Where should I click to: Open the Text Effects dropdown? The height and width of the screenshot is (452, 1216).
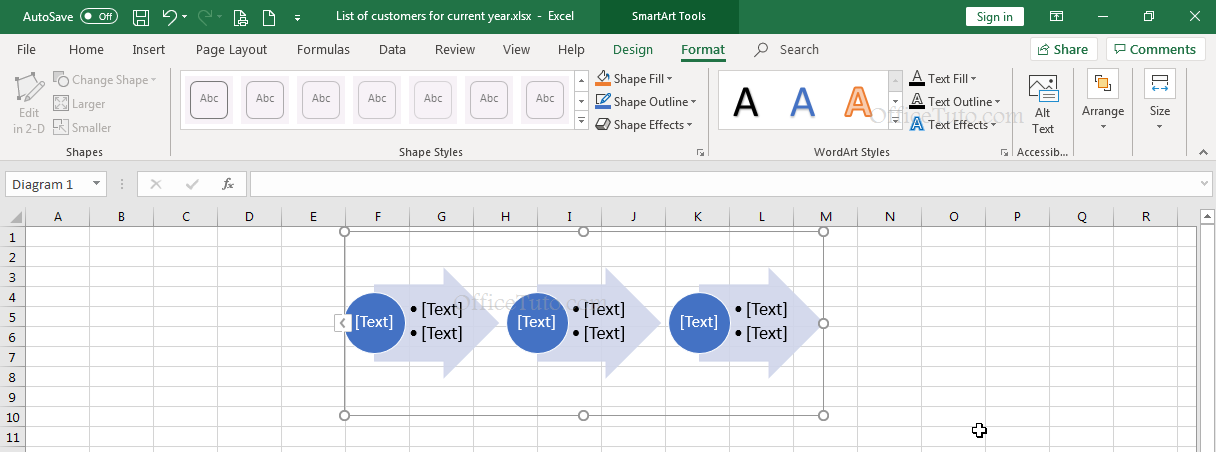pos(953,125)
